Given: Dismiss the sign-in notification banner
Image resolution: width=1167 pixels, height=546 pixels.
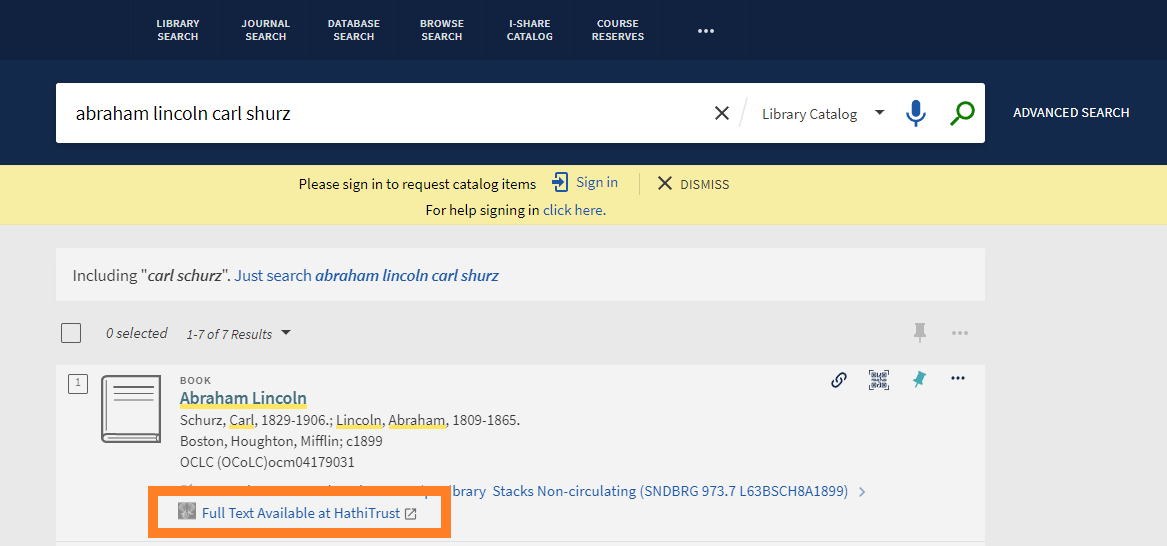Looking at the screenshot, I should 693,184.
